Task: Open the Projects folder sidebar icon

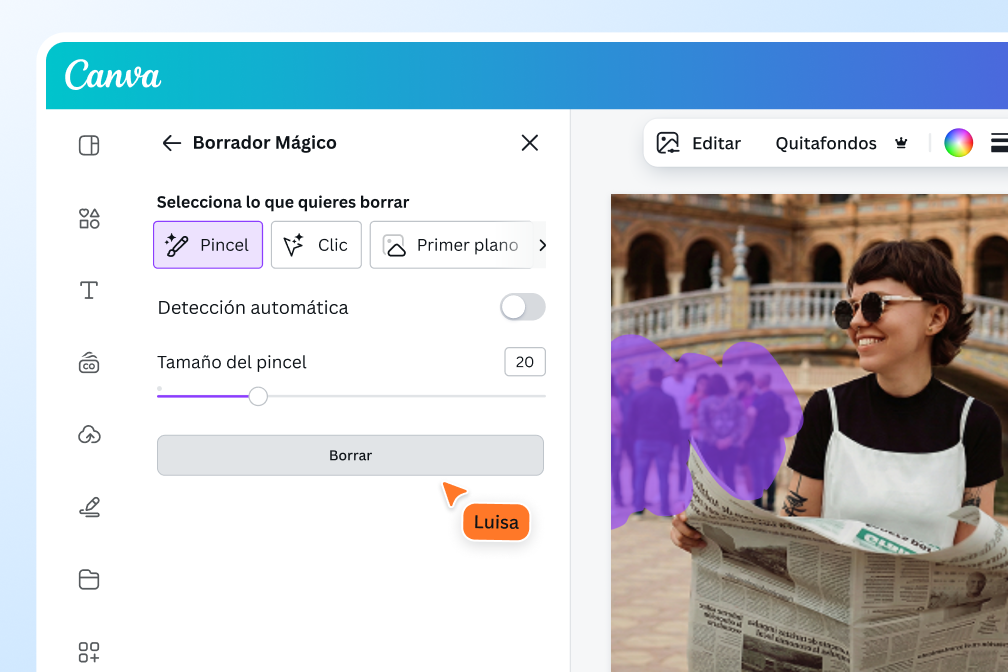Action: pos(89,579)
